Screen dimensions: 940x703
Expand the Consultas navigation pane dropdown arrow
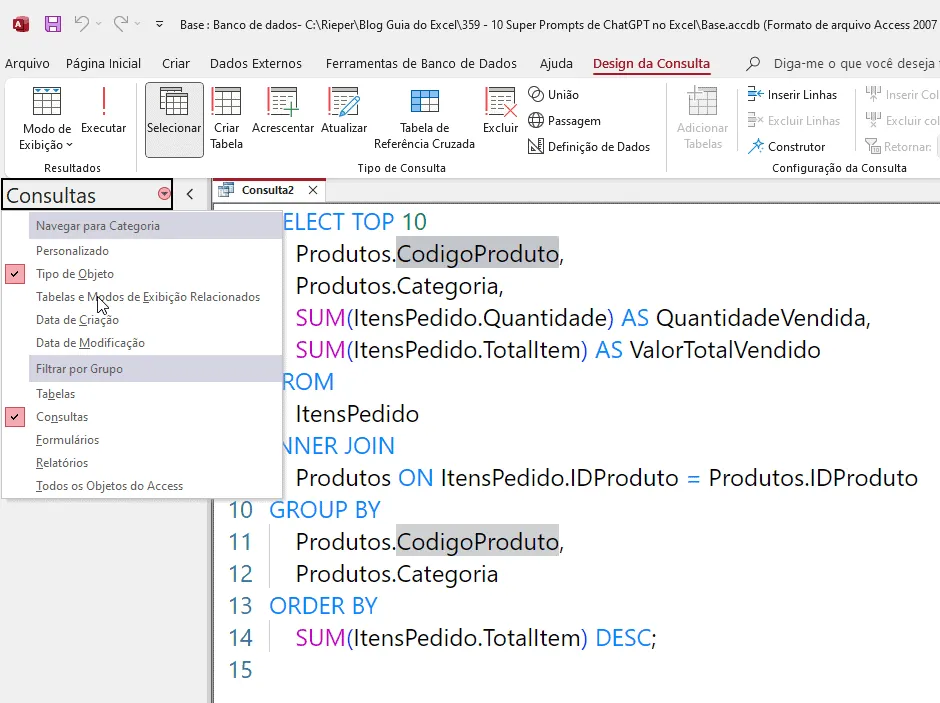coord(164,194)
